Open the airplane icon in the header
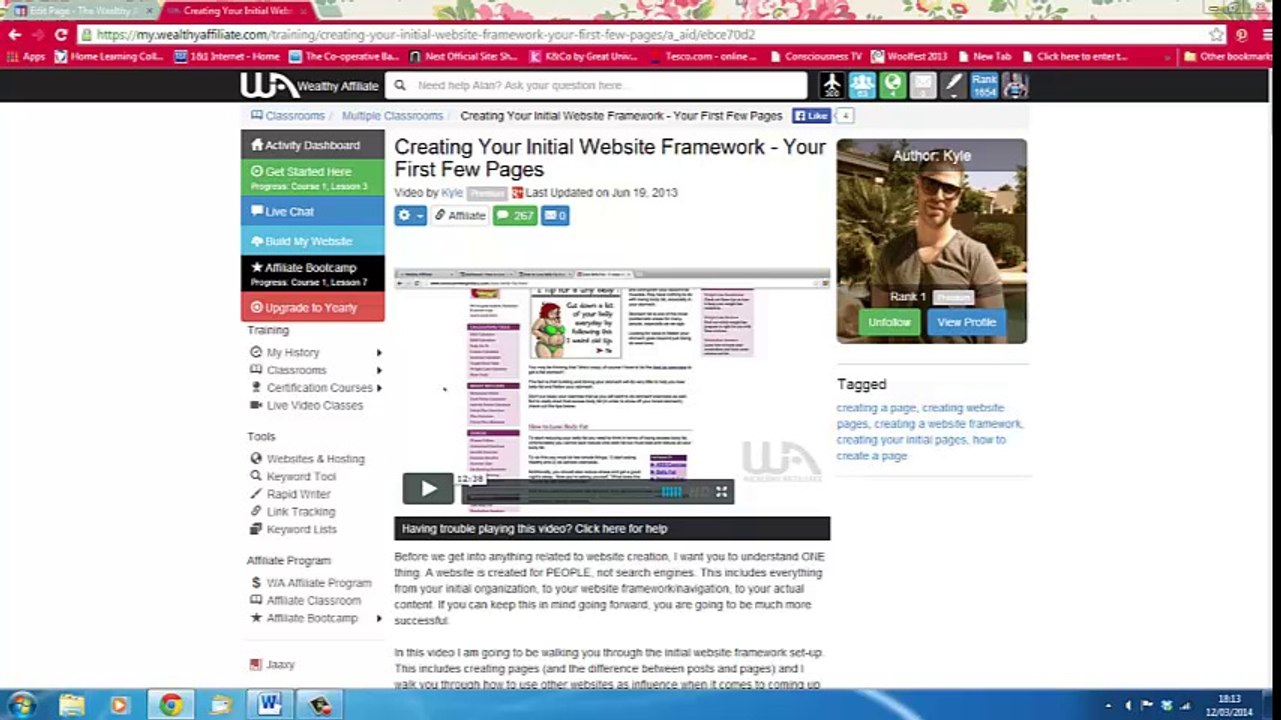 (832, 86)
